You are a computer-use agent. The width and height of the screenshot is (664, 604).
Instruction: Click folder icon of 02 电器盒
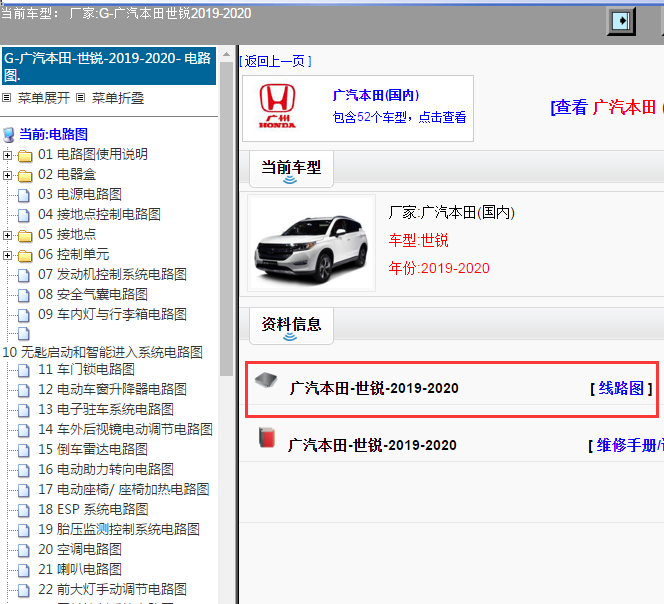(25, 175)
